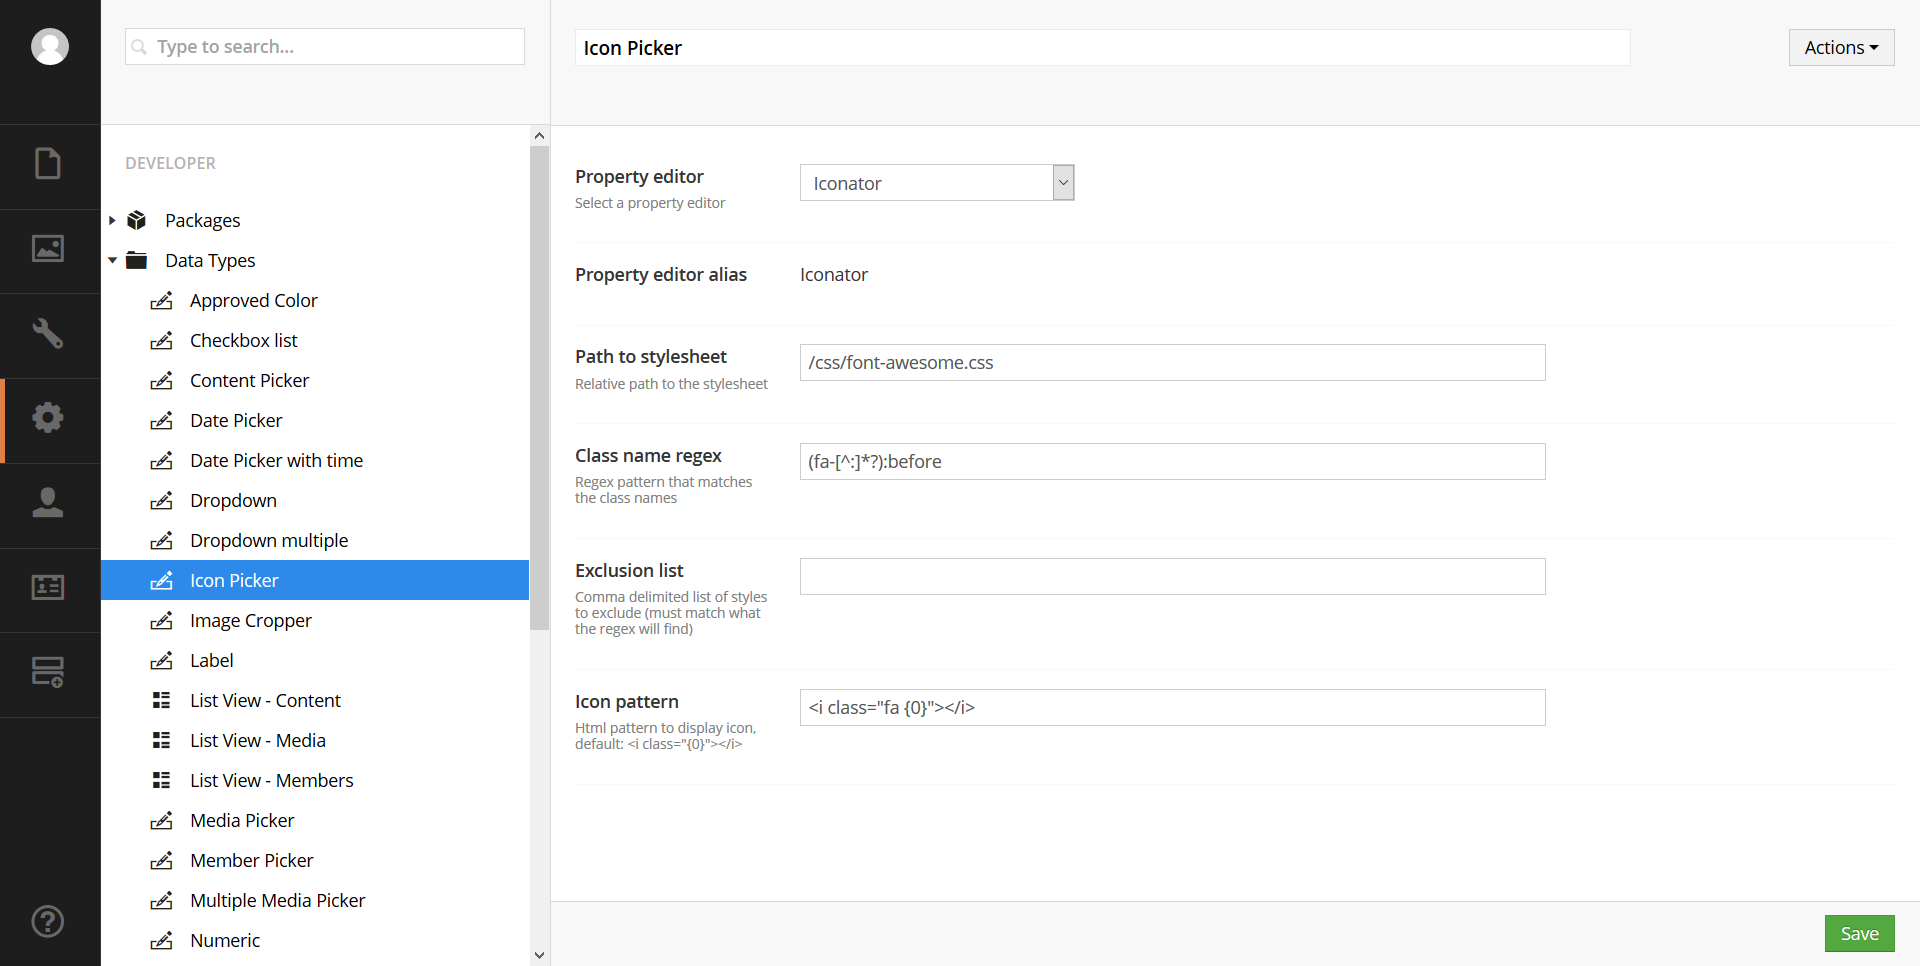The width and height of the screenshot is (1920, 966).
Task: Open the Packages tree item
Action: pos(202,220)
